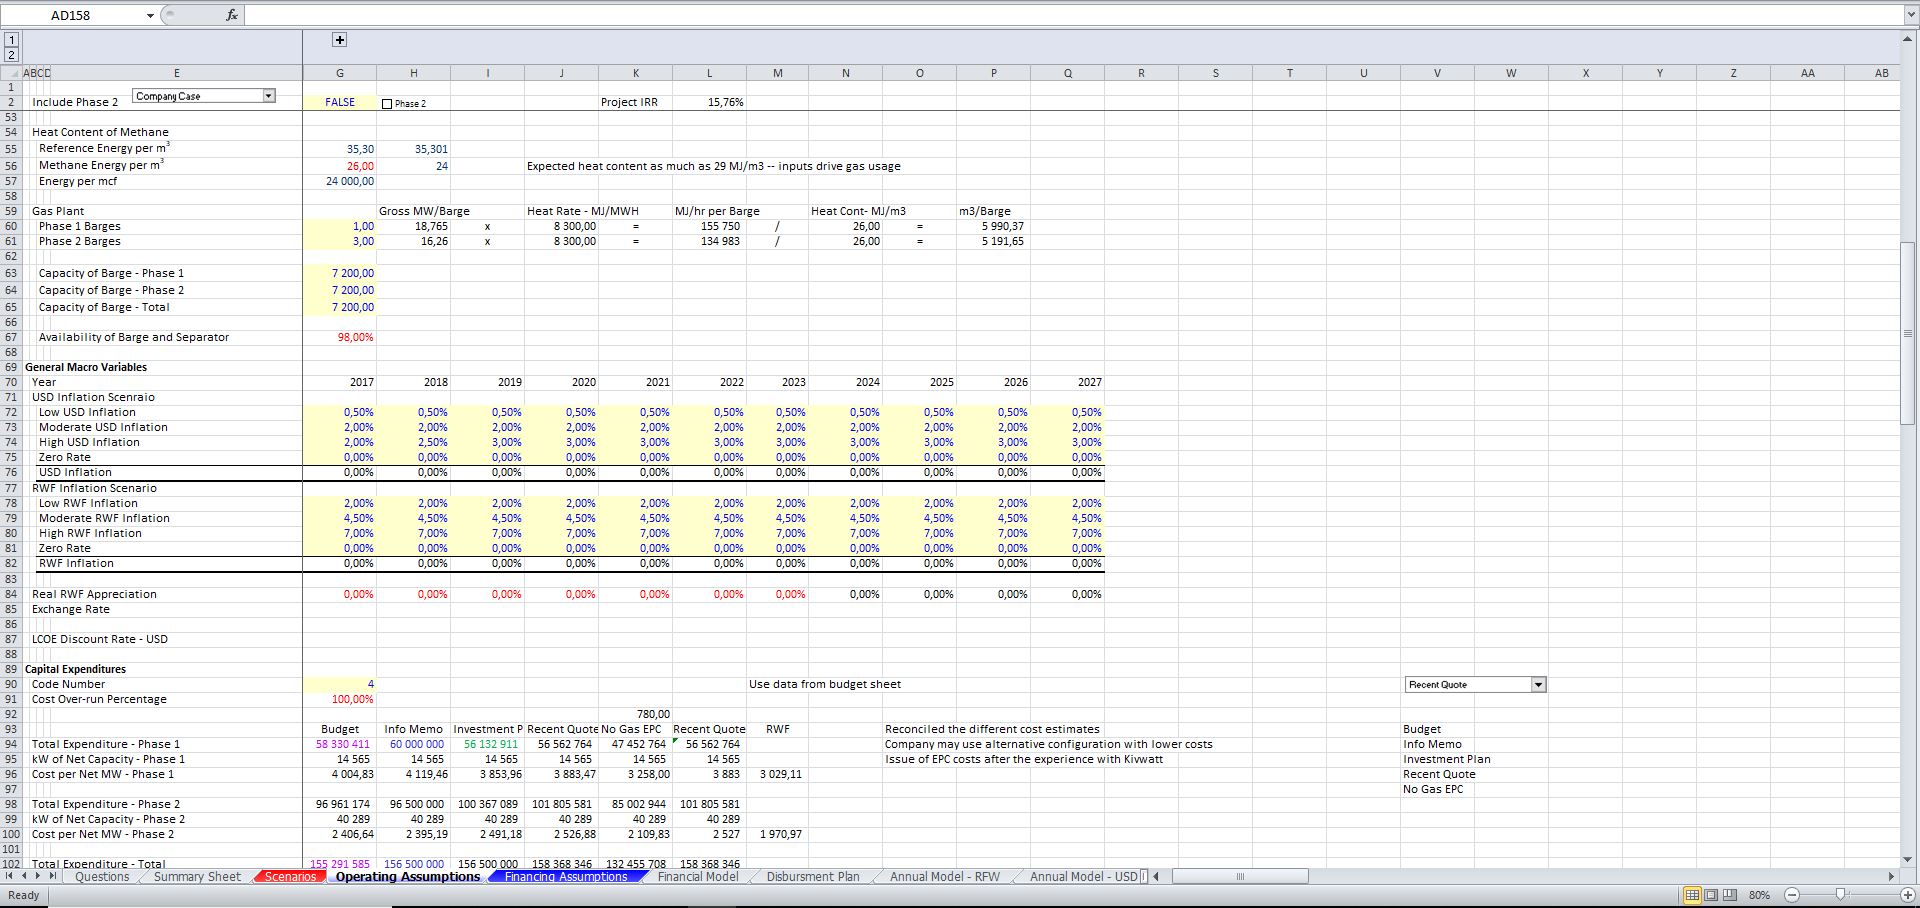Image resolution: width=1920 pixels, height=908 pixels.
Task: Click the Insert Function (fx) icon
Action: pyautogui.click(x=231, y=14)
